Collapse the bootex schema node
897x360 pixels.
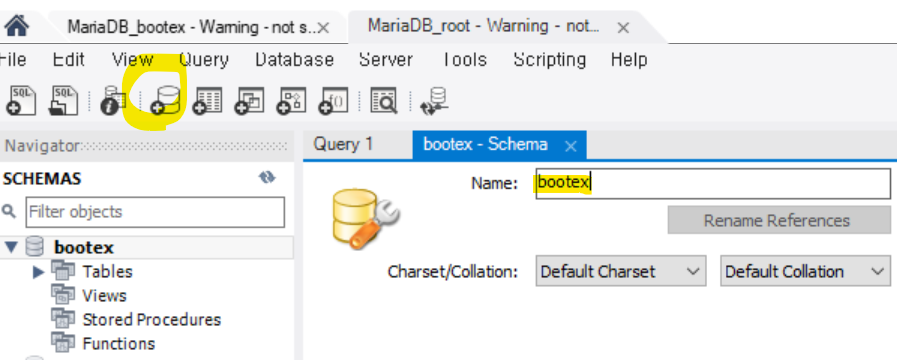(x=11, y=247)
